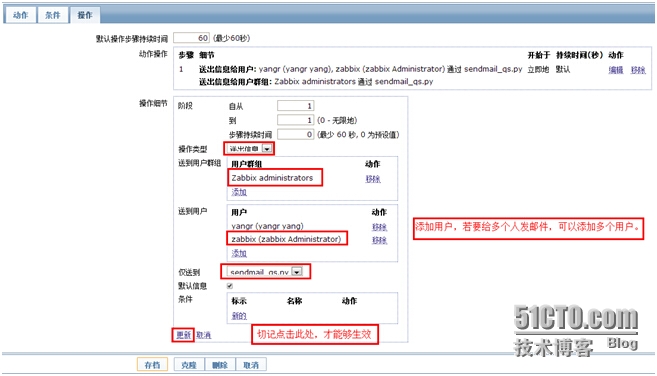This screenshot has width=657, height=376.
Task: Toggle the 默认信息 checkbox
Action: (x=230, y=286)
